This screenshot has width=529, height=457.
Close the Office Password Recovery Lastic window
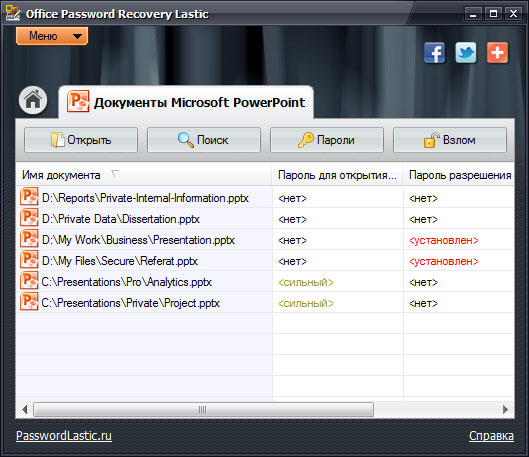[x=513, y=14]
